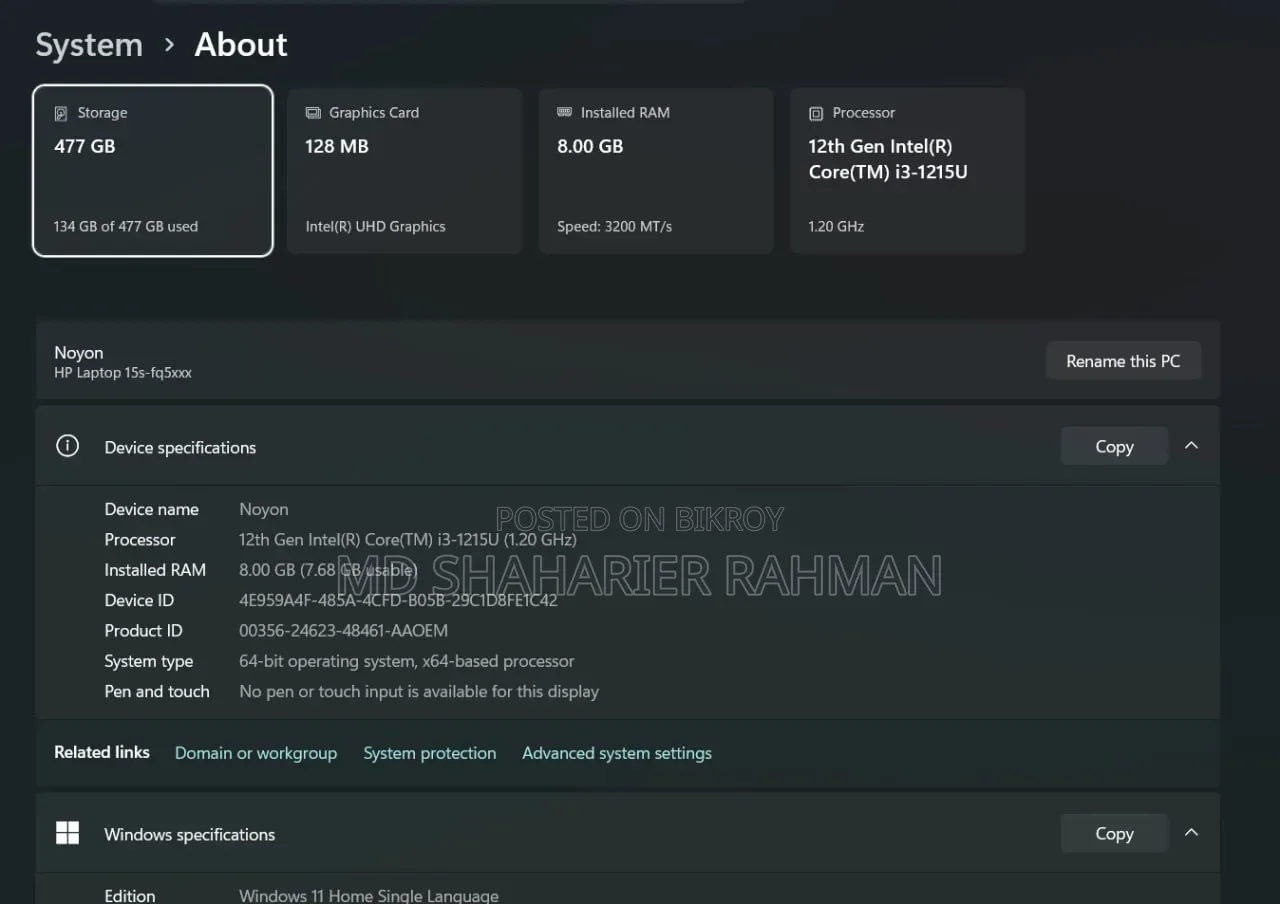Image resolution: width=1280 pixels, height=904 pixels.
Task: Click the Processor chip icon
Action: point(816,114)
